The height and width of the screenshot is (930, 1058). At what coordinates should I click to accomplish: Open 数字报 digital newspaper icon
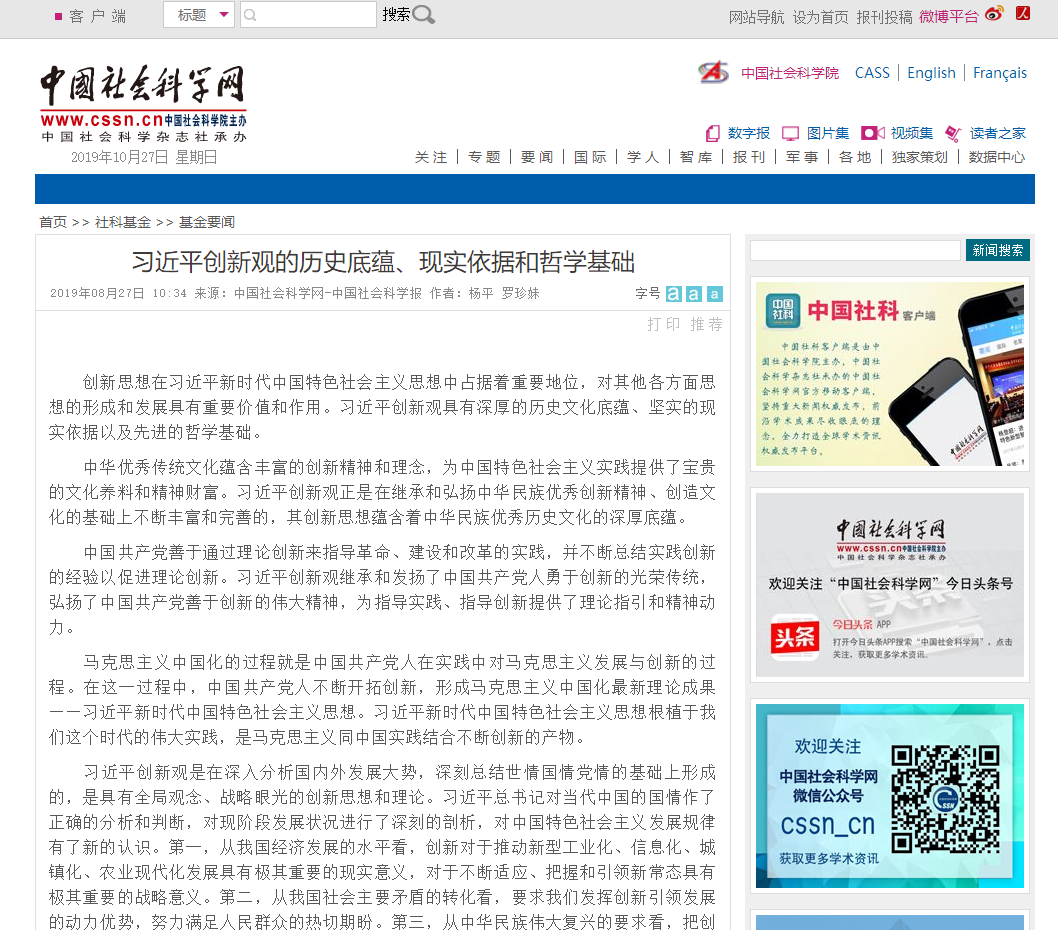click(x=712, y=133)
